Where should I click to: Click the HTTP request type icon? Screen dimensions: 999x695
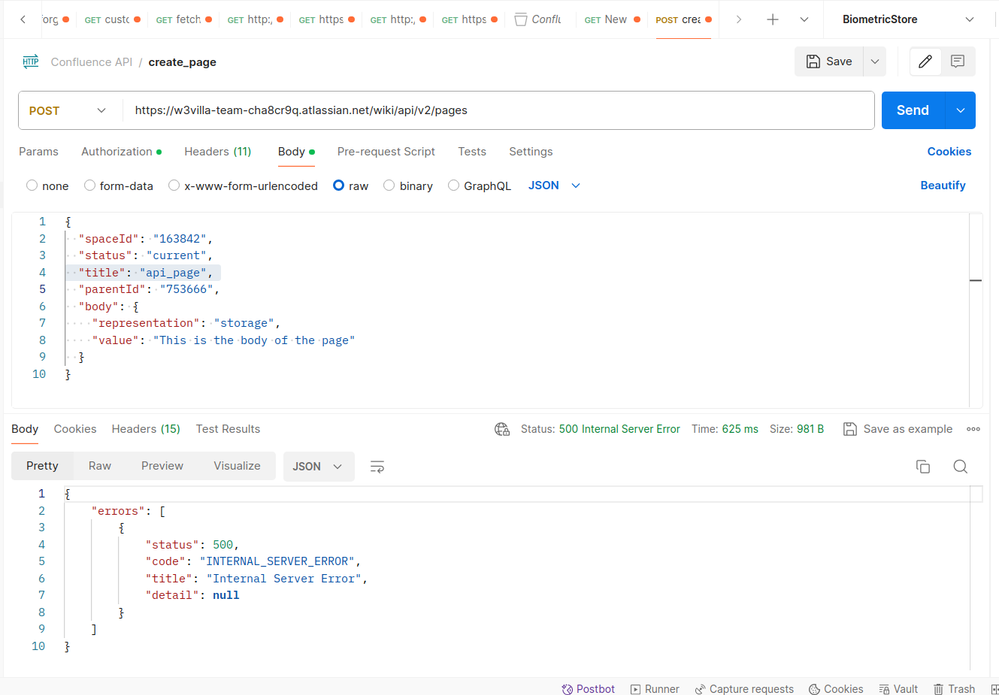pyautogui.click(x=30, y=62)
